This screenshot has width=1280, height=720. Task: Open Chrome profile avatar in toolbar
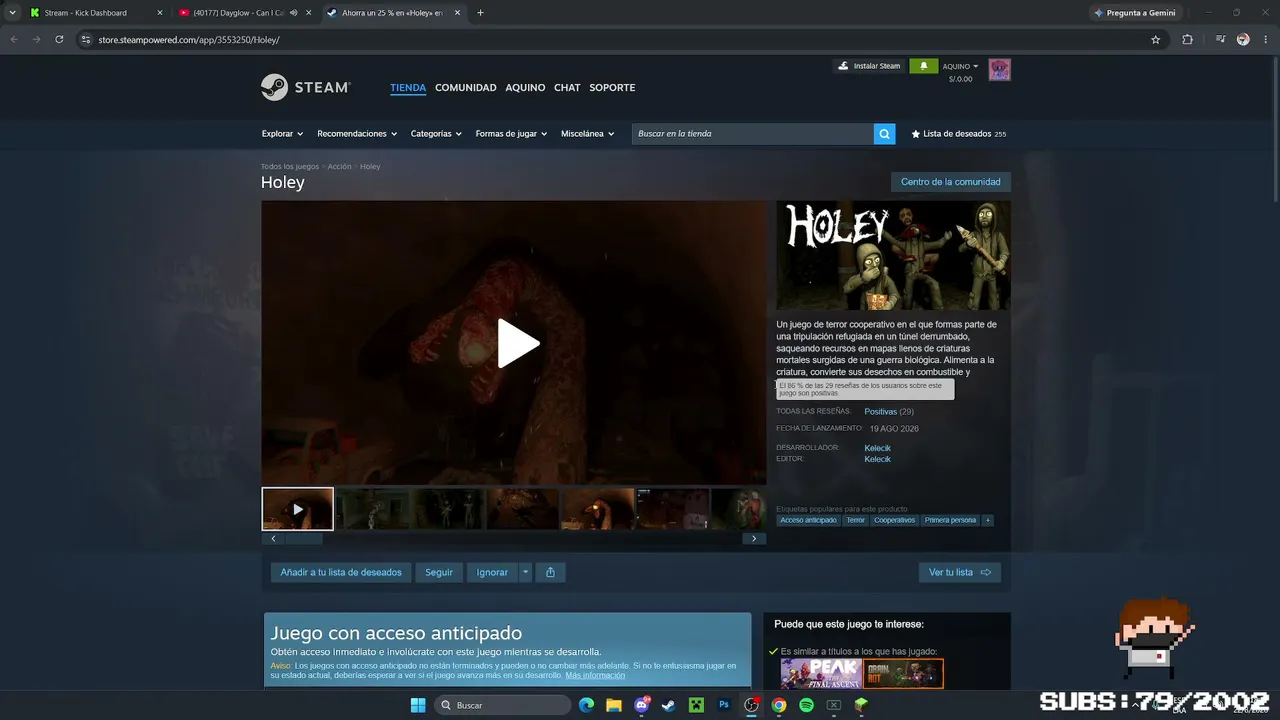[1243, 40]
